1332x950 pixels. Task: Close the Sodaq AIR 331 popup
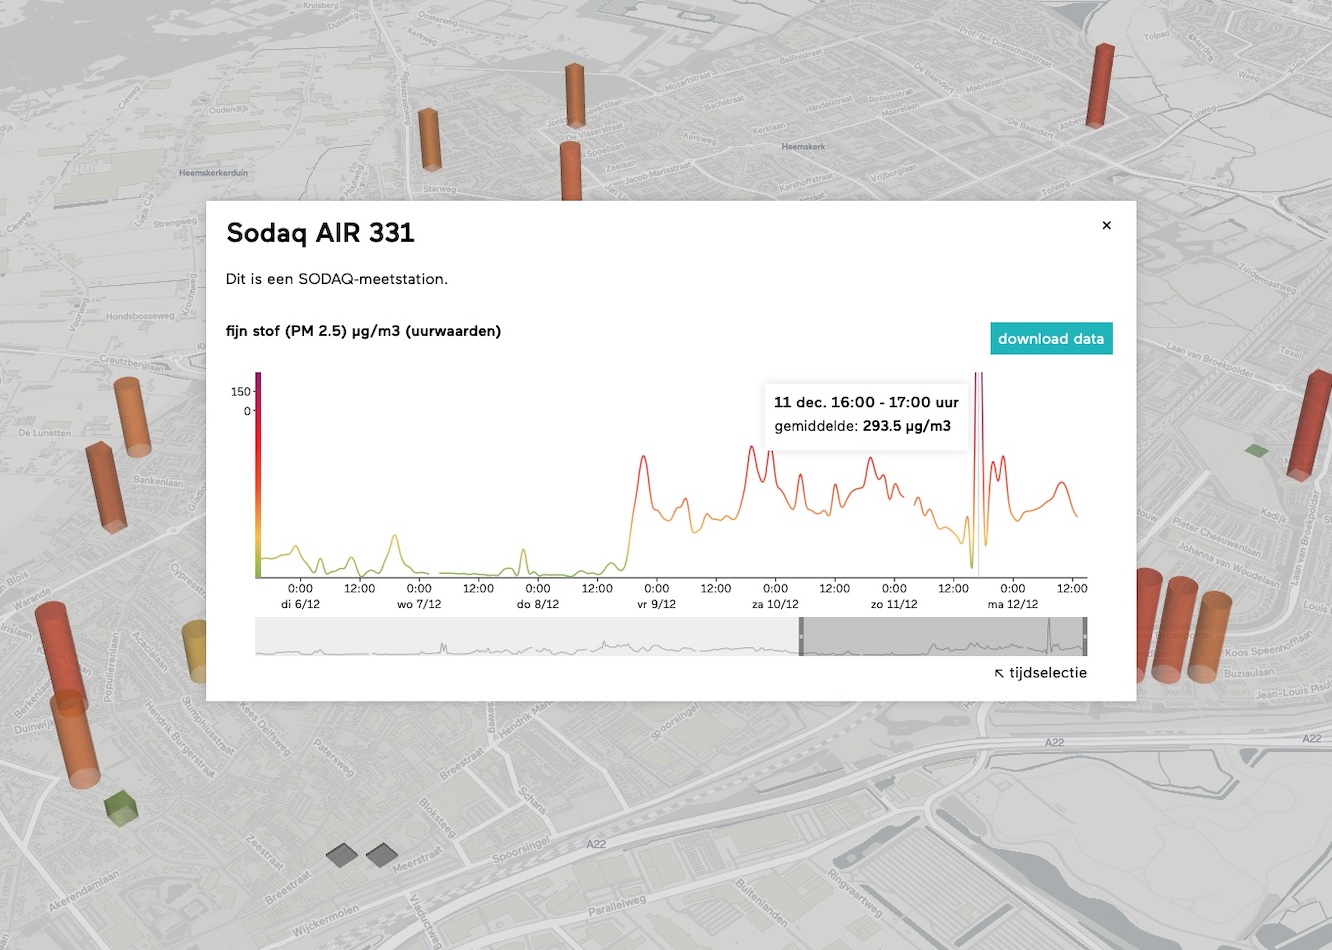1106,225
